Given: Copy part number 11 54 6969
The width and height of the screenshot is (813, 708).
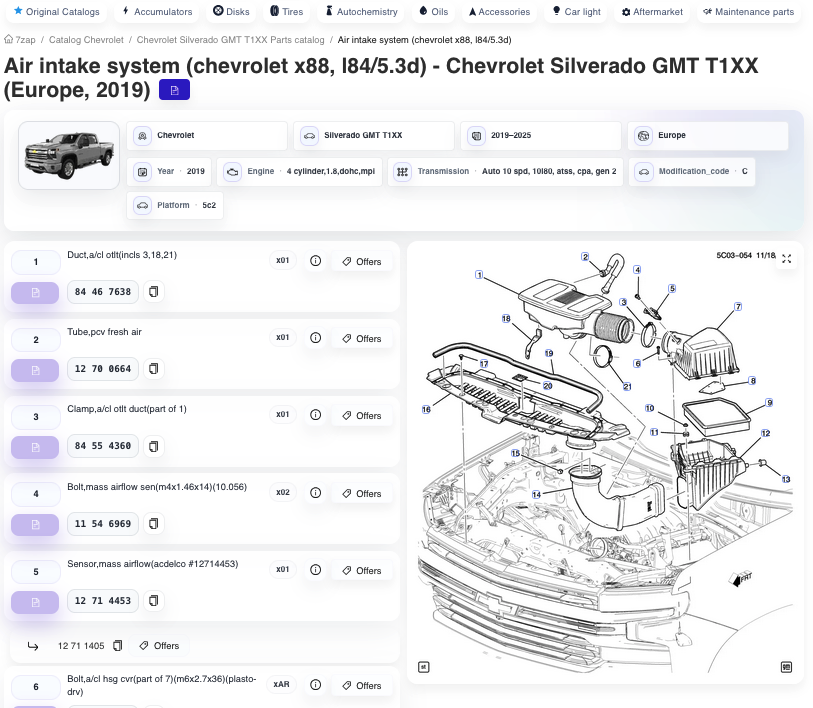Looking at the screenshot, I should coord(153,524).
